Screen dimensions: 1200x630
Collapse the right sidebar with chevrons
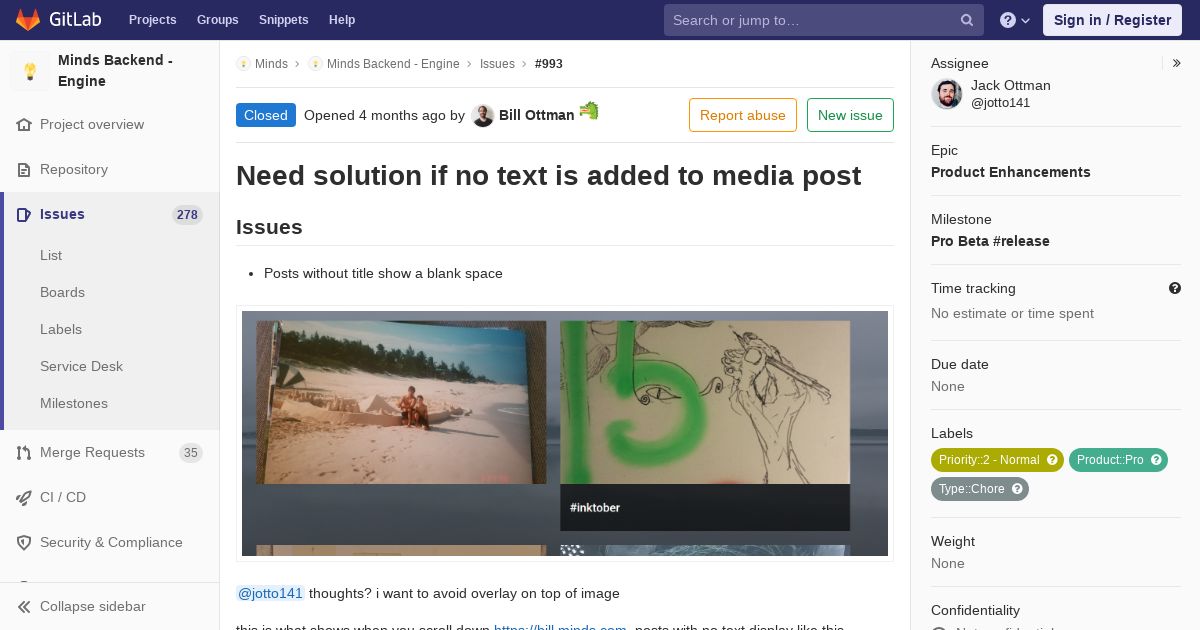[x=1177, y=63]
